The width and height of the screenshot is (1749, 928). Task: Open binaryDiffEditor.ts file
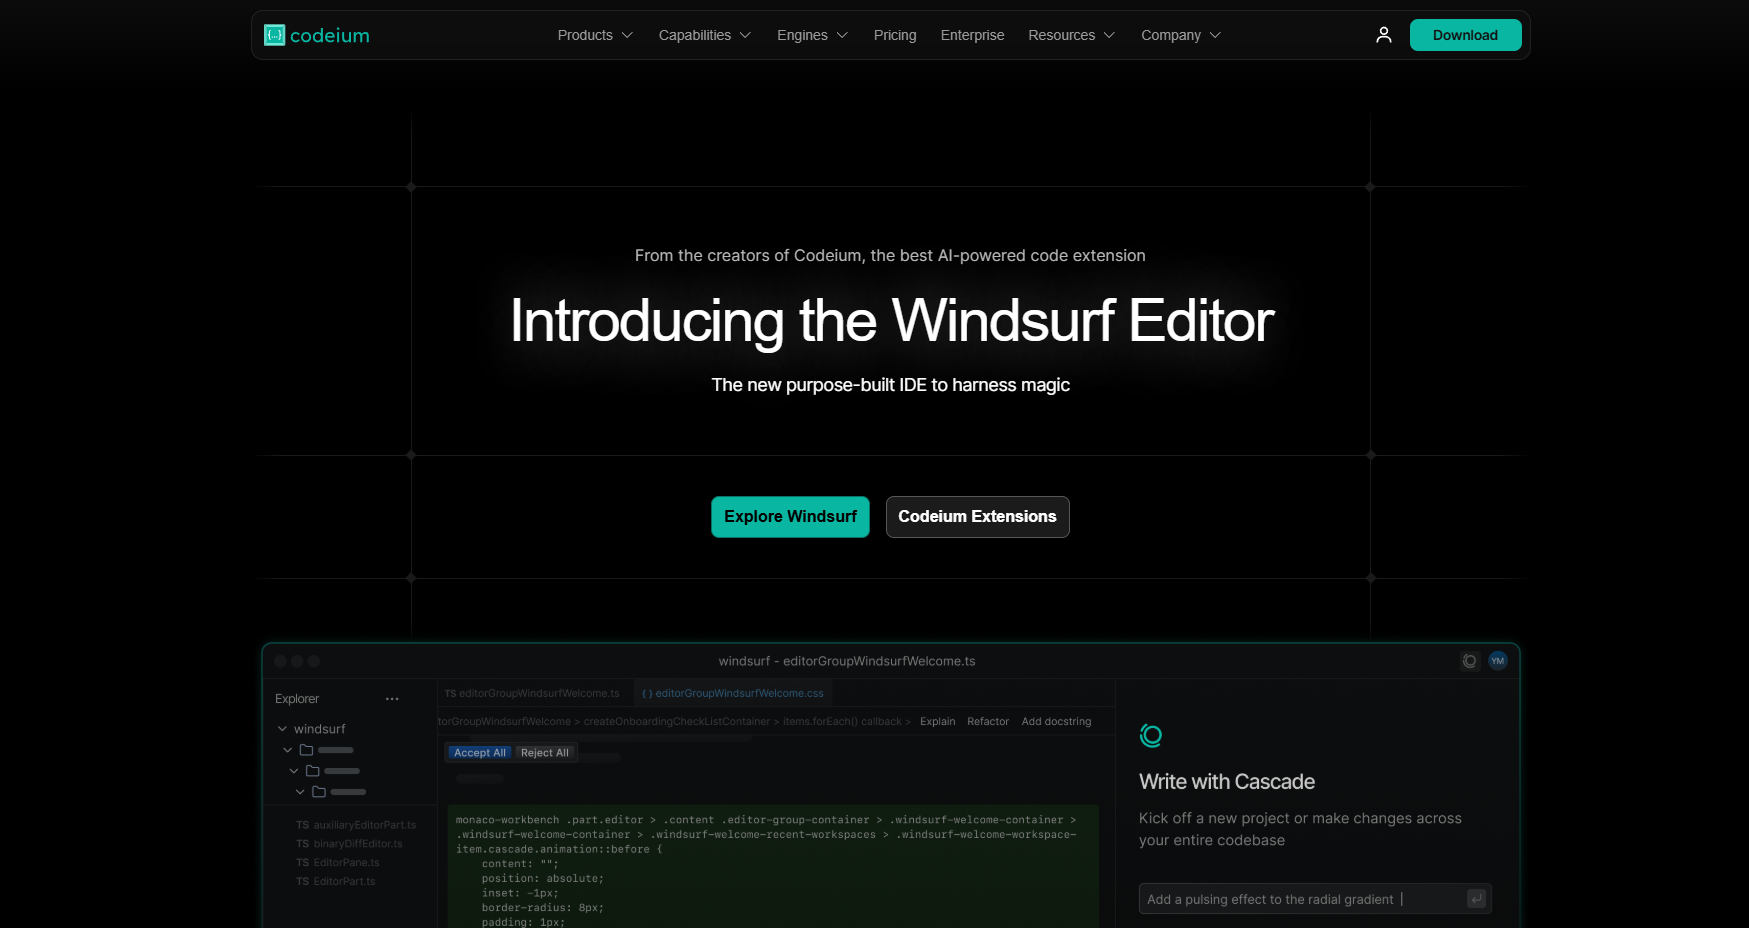[x=349, y=844]
